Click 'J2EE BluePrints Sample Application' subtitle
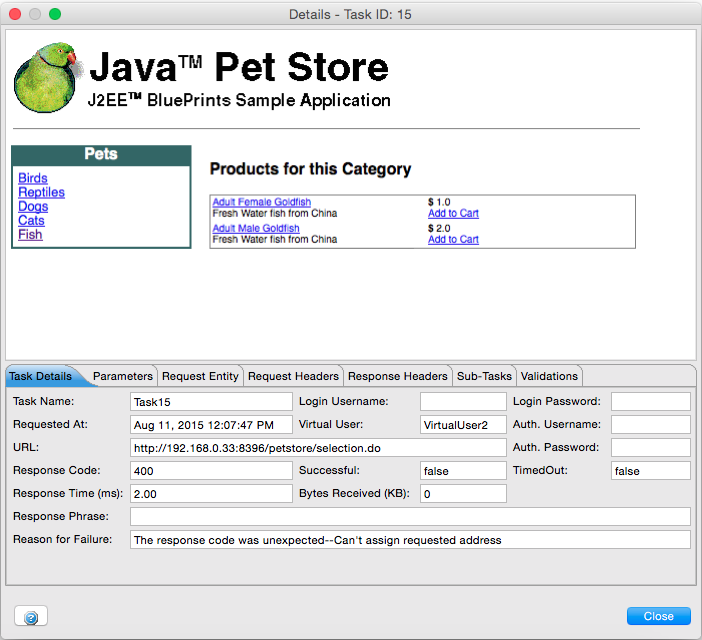 [x=239, y=100]
